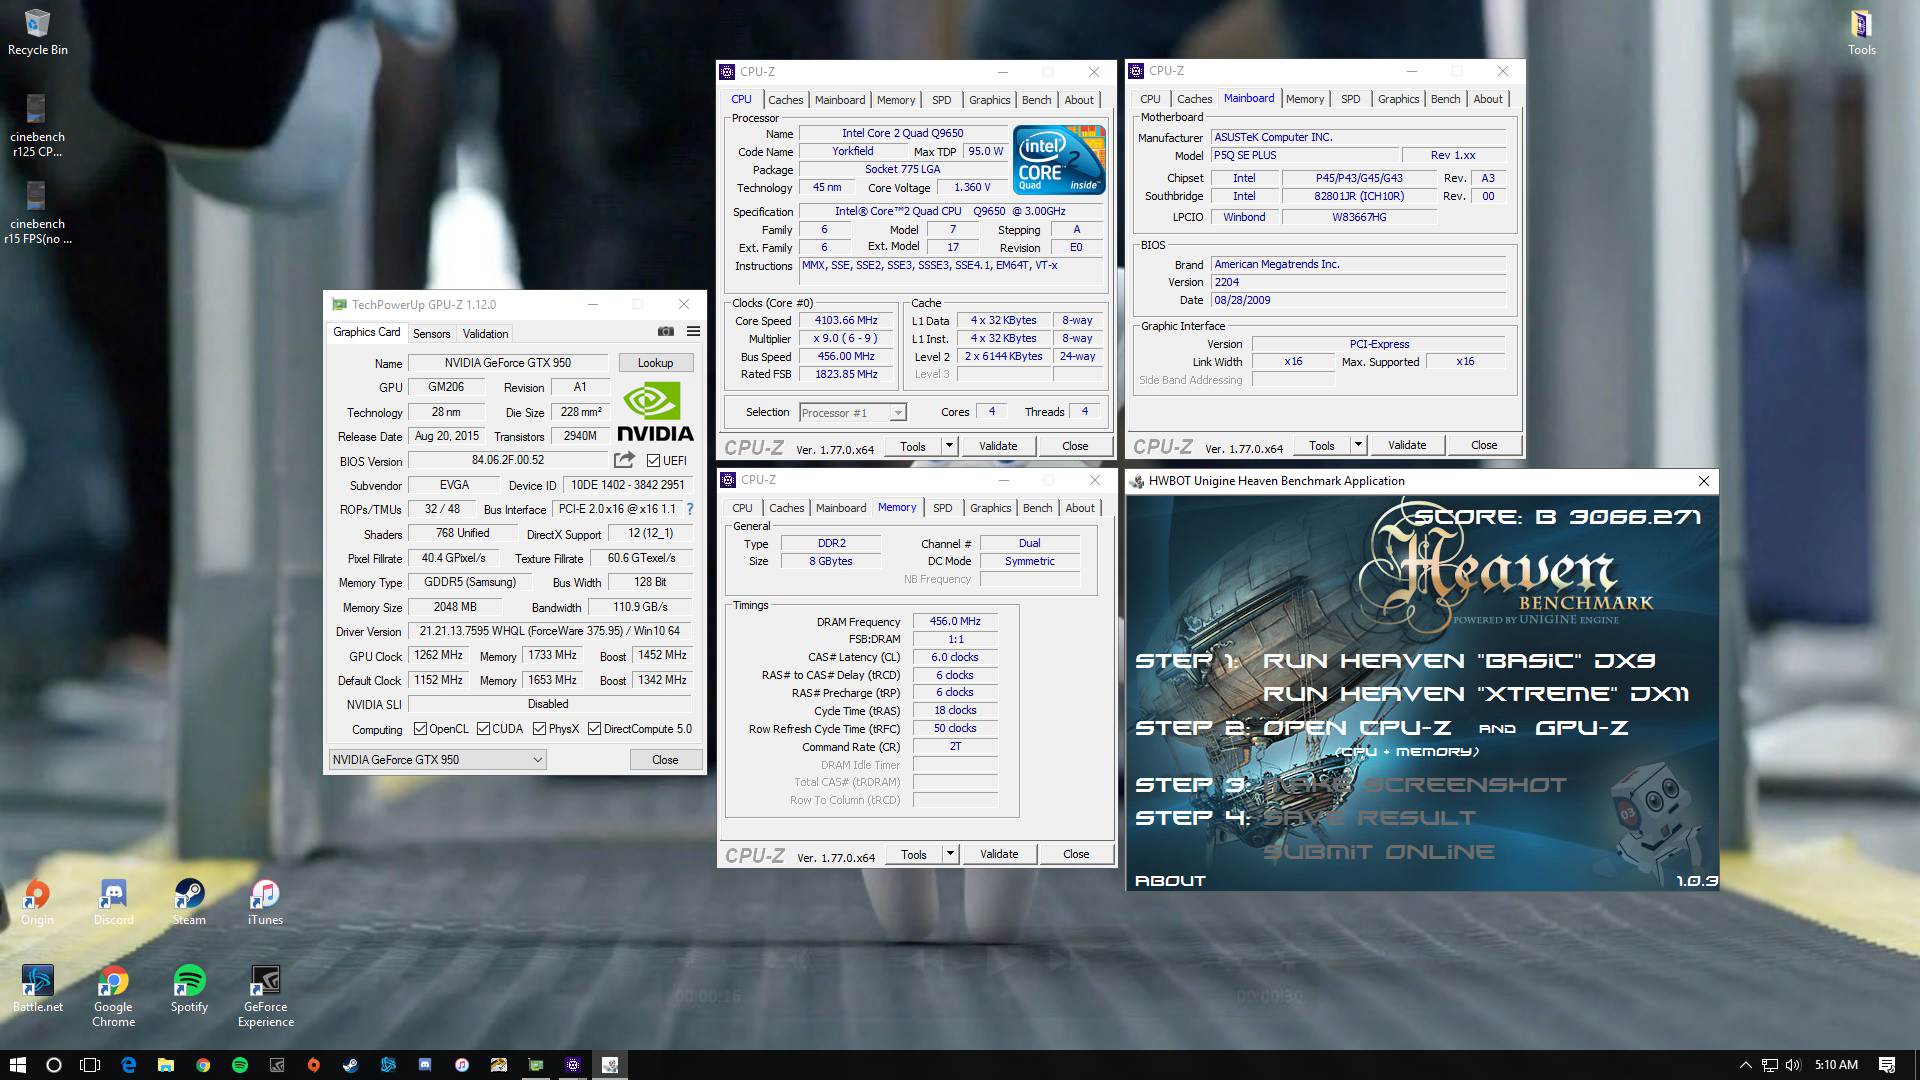Click the motherboard model P5Q SE PLUS
The image size is (1920, 1080).
tap(1304, 155)
